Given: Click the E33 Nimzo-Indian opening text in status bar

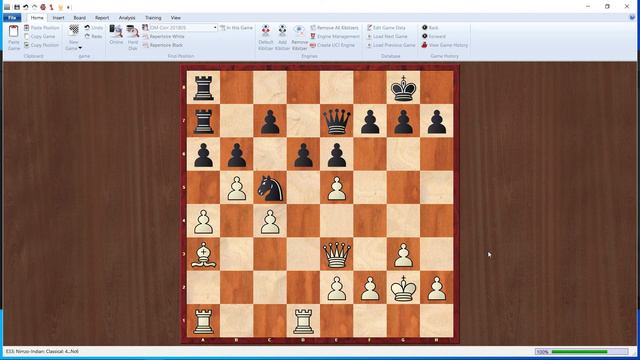Looking at the screenshot, I should pos(42,351).
